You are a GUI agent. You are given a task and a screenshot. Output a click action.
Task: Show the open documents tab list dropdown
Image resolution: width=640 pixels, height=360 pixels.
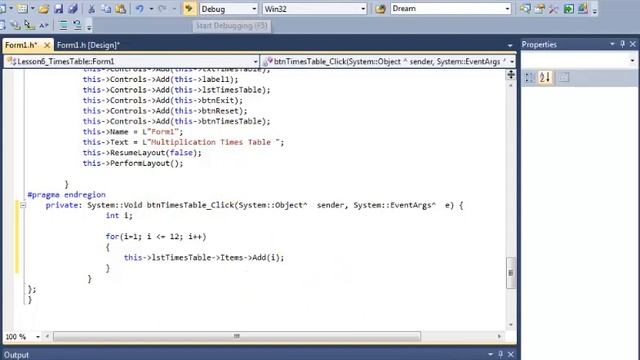510,45
